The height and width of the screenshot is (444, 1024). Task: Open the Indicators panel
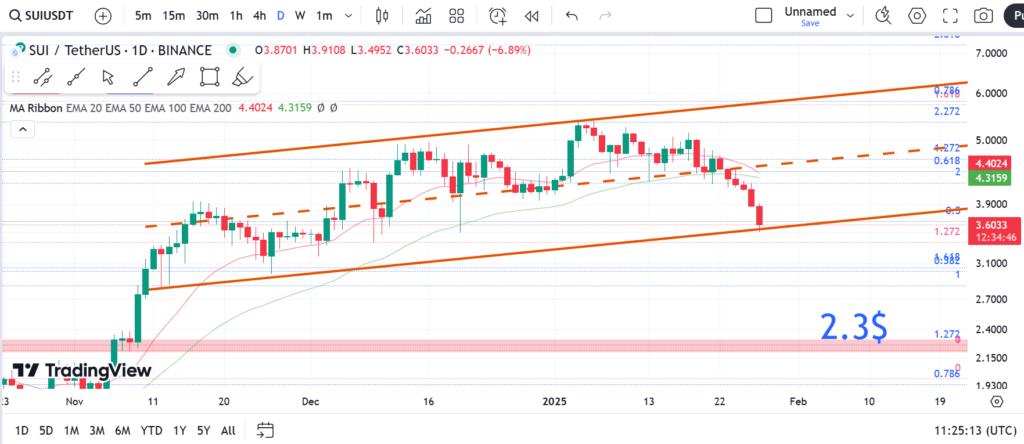tap(423, 16)
